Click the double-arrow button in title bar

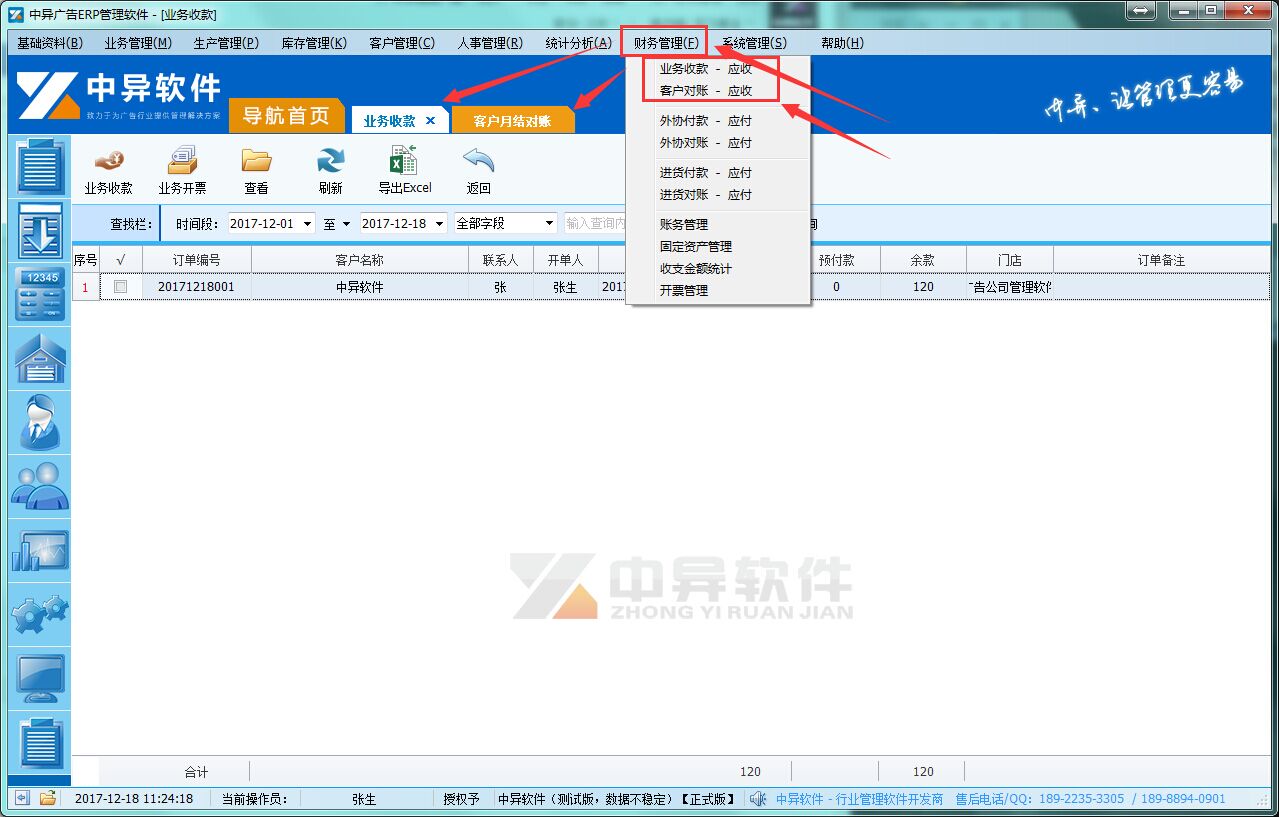pos(1141,10)
